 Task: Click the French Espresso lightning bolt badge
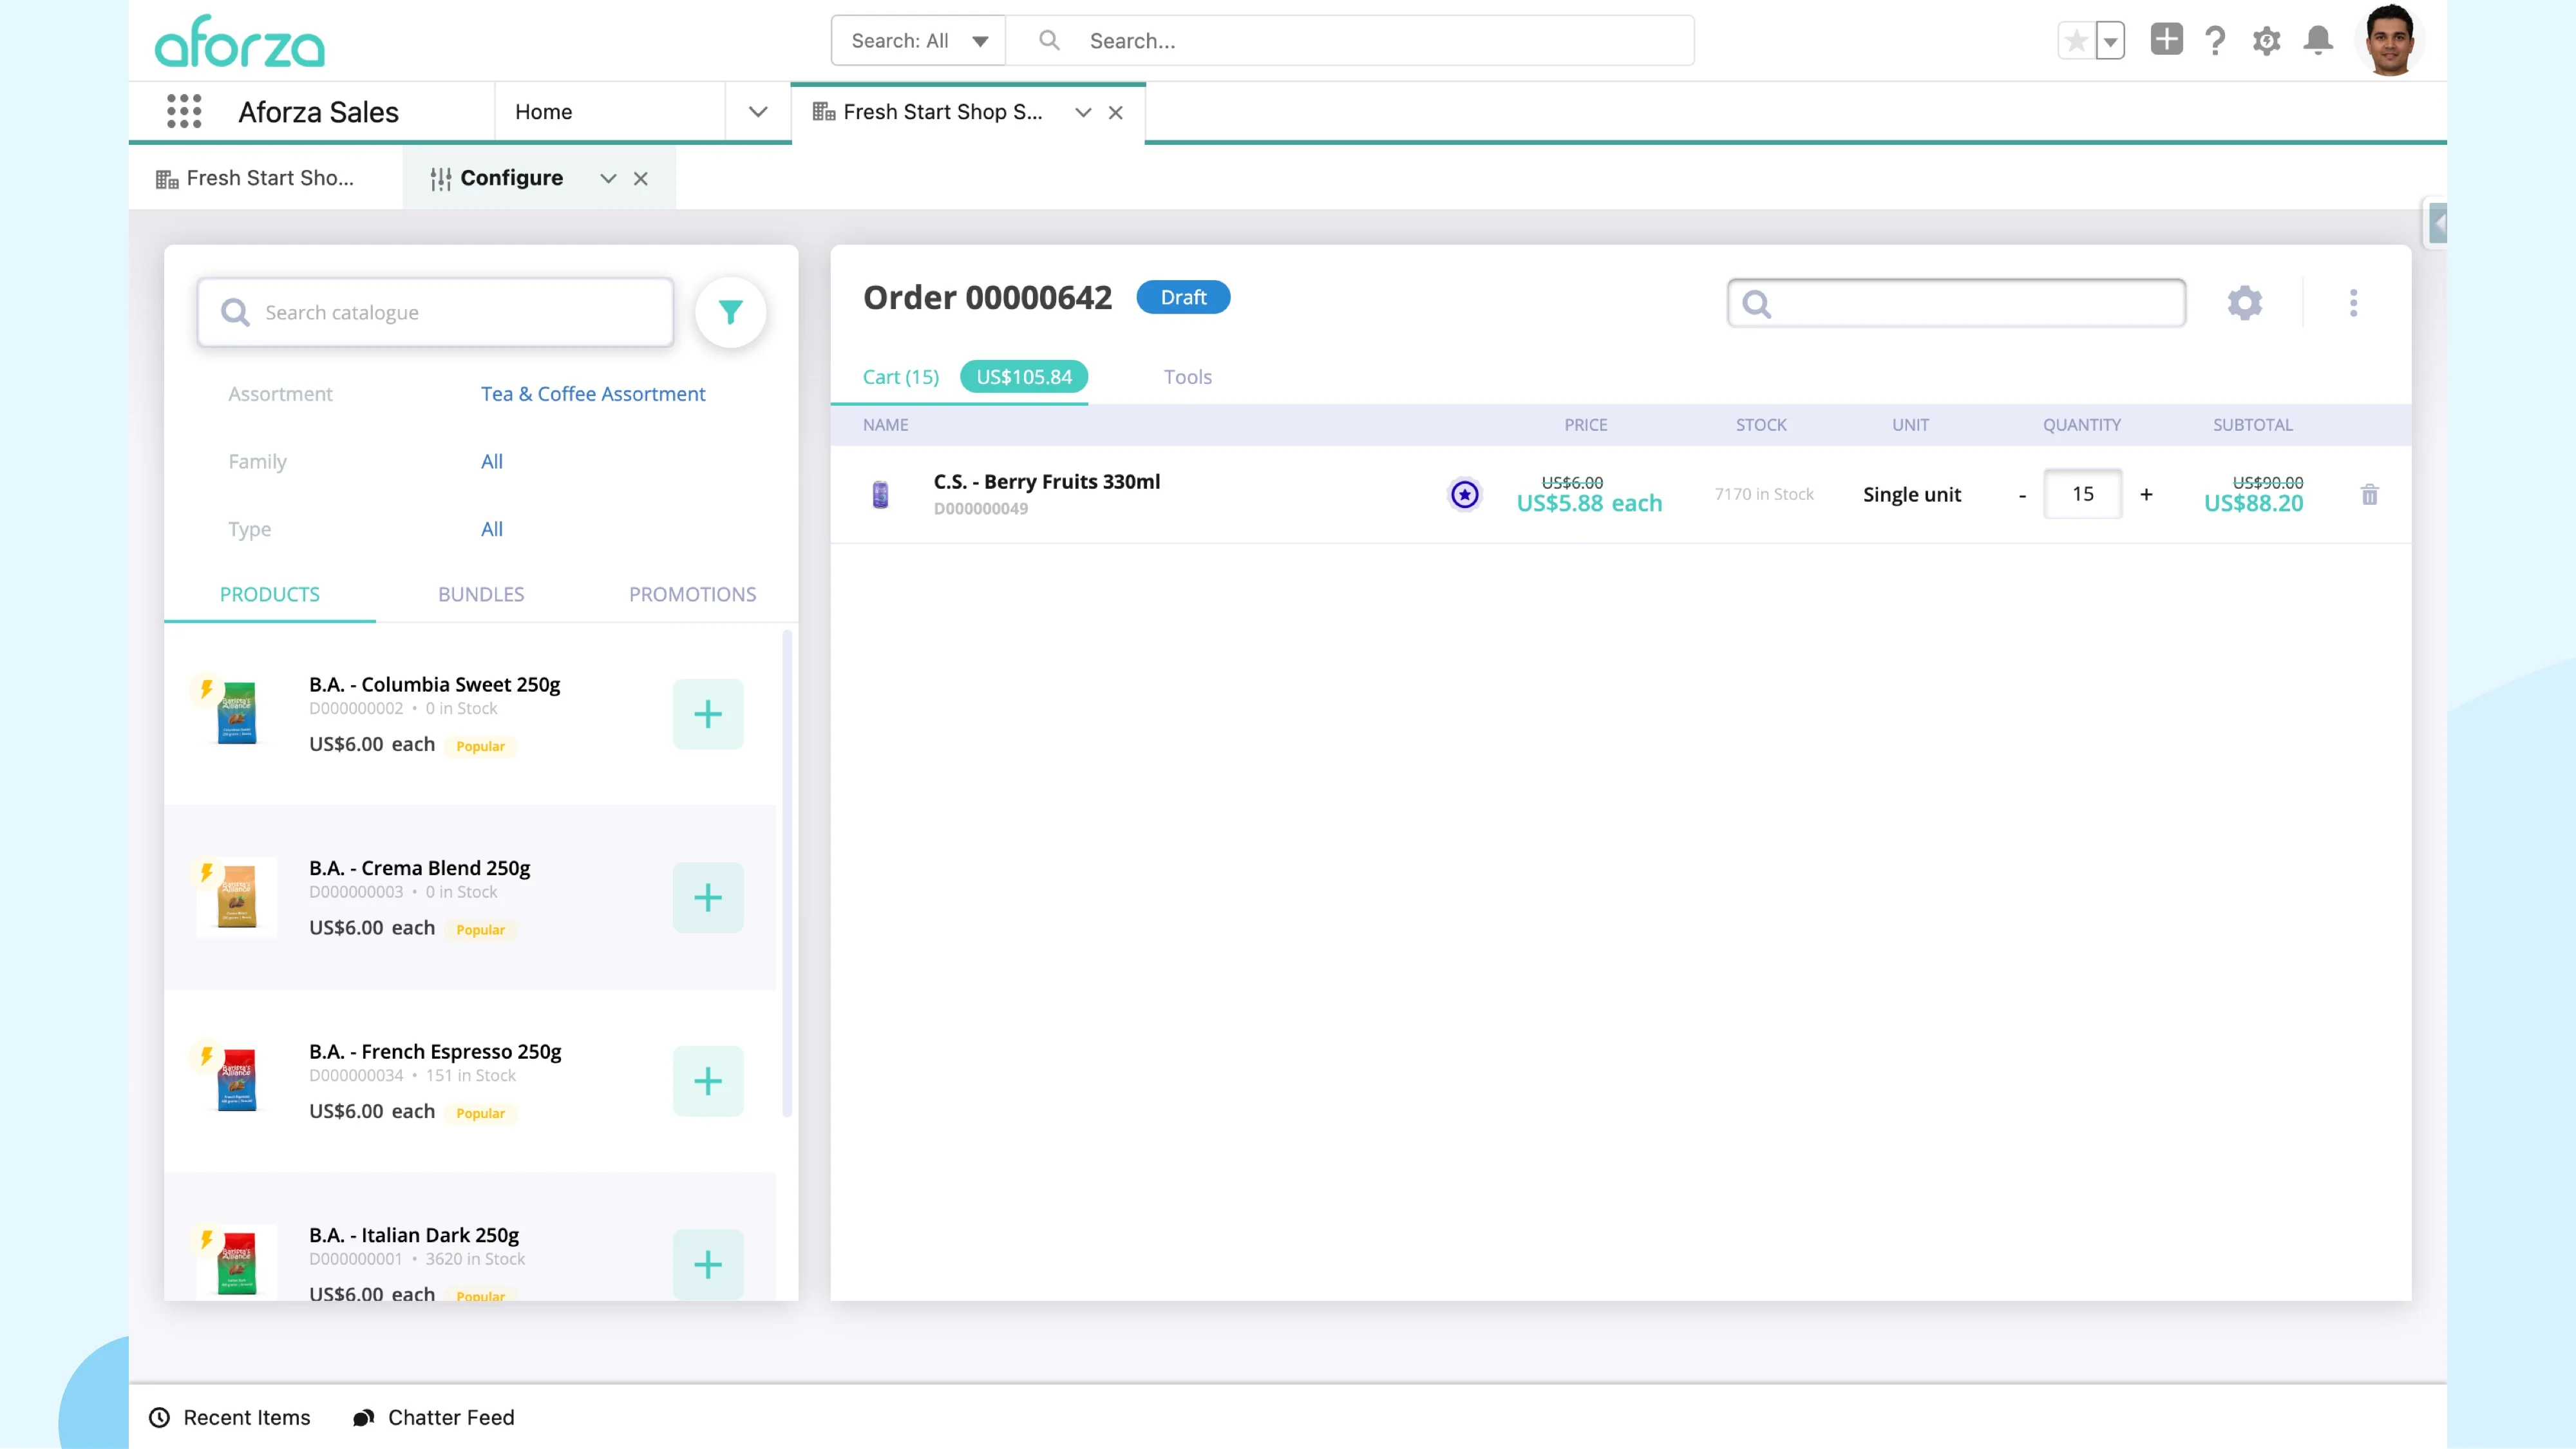pyautogui.click(x=206, y=1056)
